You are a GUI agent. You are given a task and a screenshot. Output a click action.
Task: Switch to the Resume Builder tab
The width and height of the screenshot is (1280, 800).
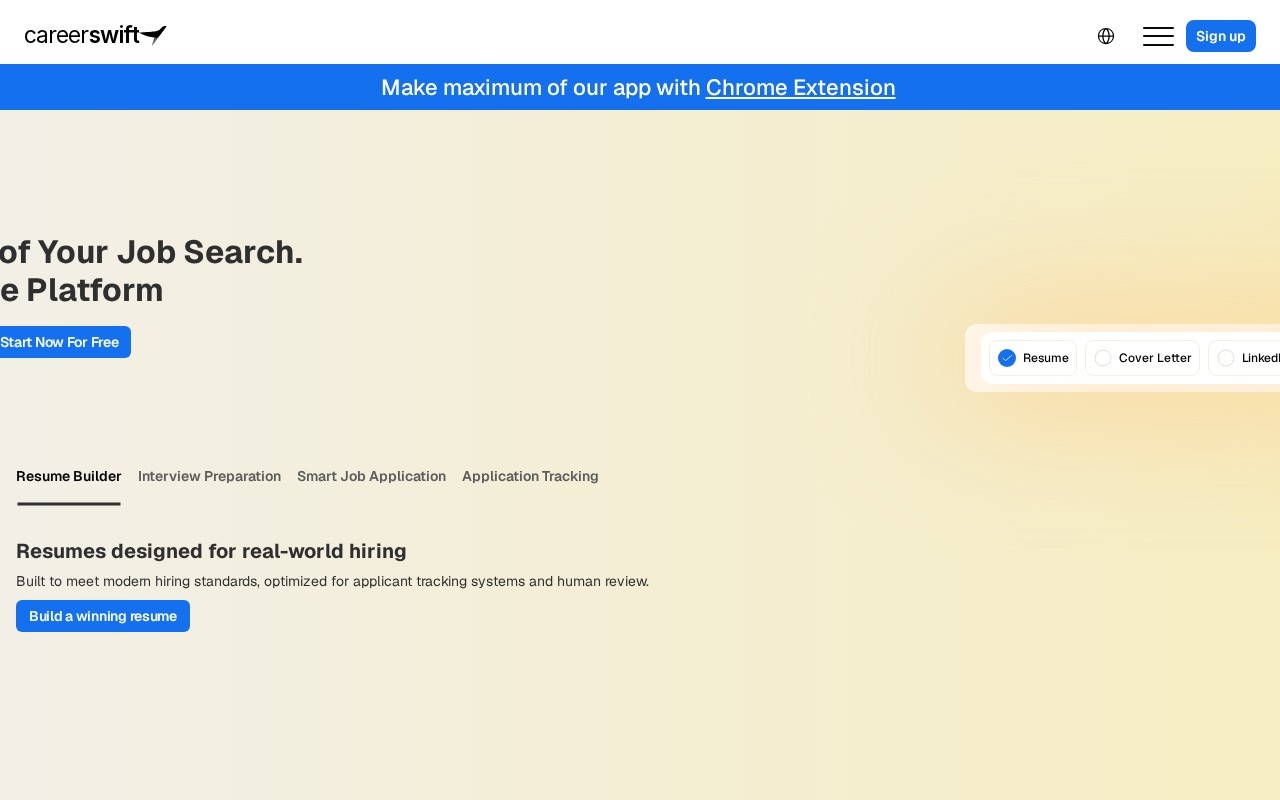[69, 476]
